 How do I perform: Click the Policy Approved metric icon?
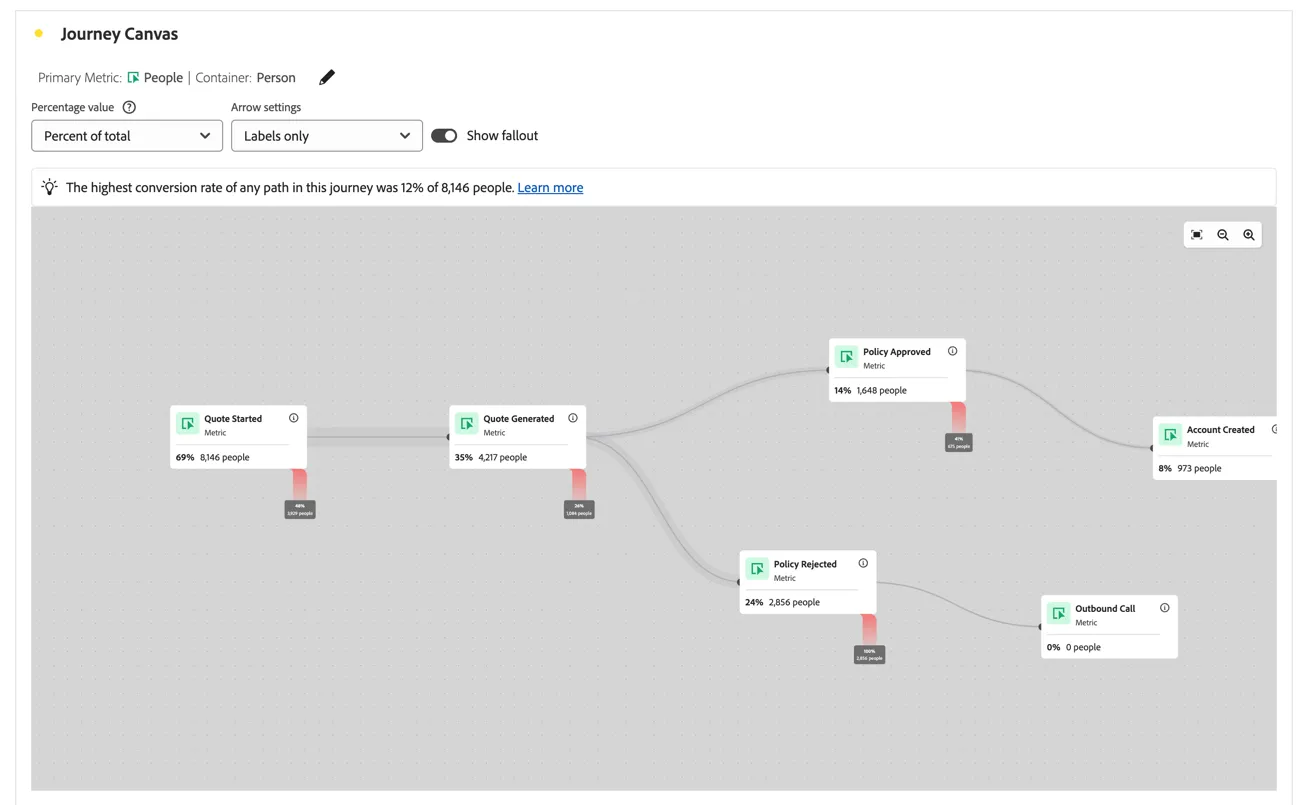(846, 357)
